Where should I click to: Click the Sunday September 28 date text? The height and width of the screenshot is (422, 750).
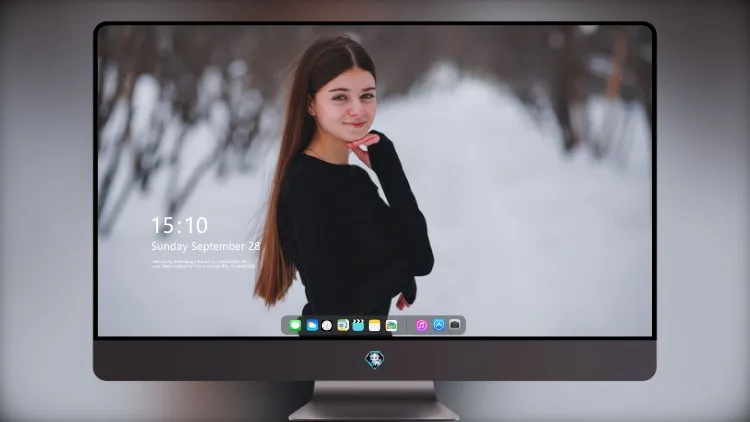point(206,246)
